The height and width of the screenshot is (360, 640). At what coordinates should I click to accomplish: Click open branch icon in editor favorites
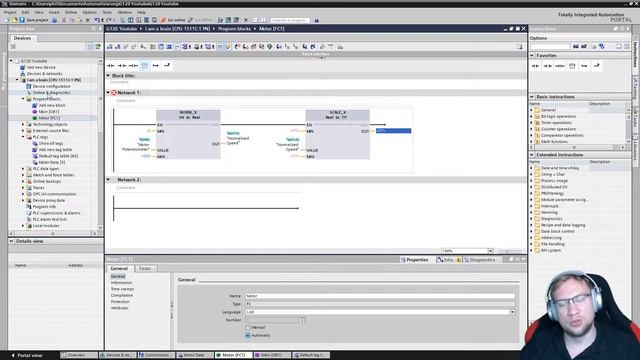[x=156, y=65]
